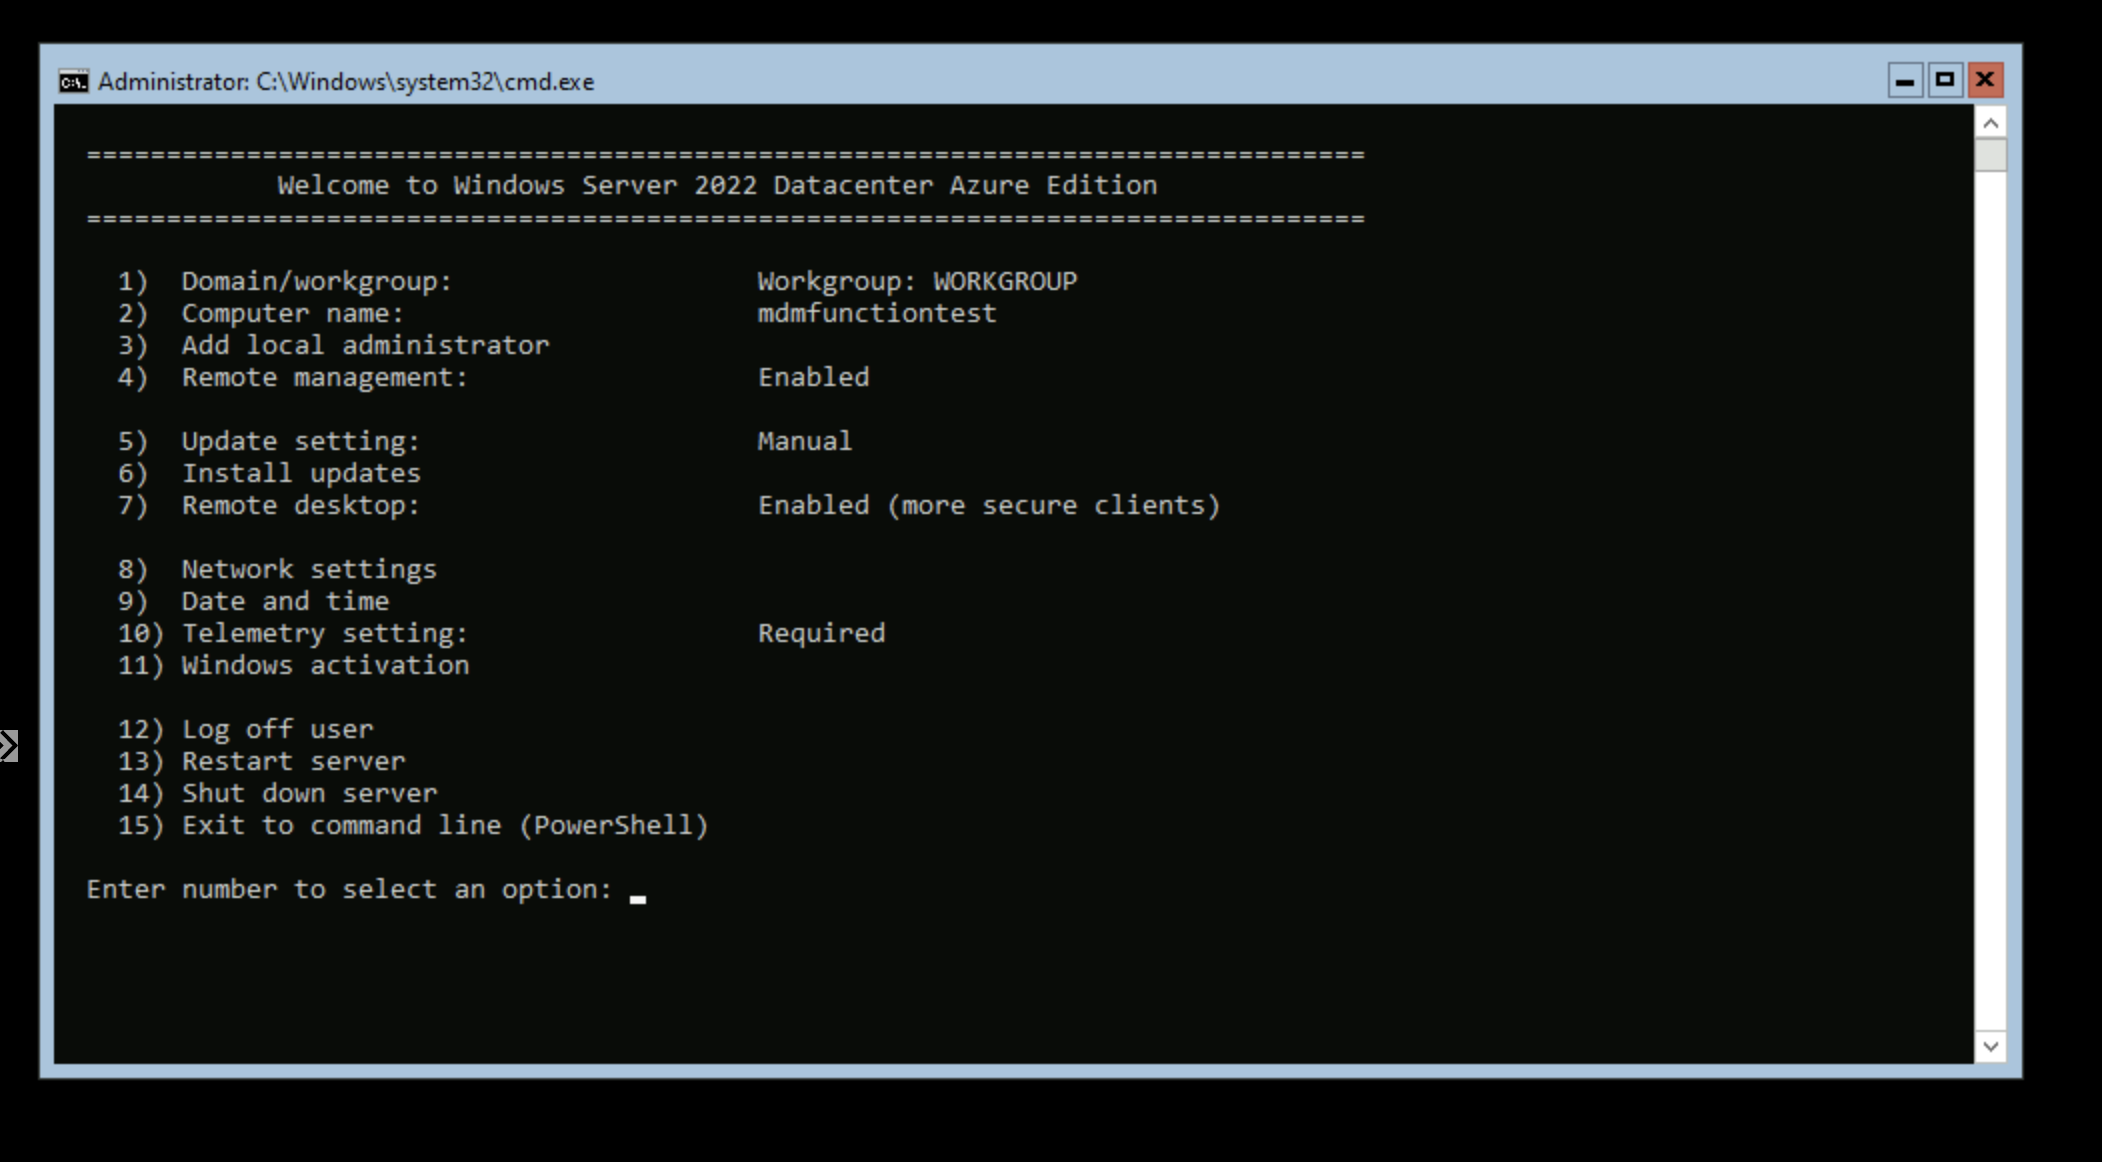This screenshot has height=1162, width=2102.
Task: Close the Administrator cmd.exe window
Action: pyautogui.click(x=1985, y=80)
